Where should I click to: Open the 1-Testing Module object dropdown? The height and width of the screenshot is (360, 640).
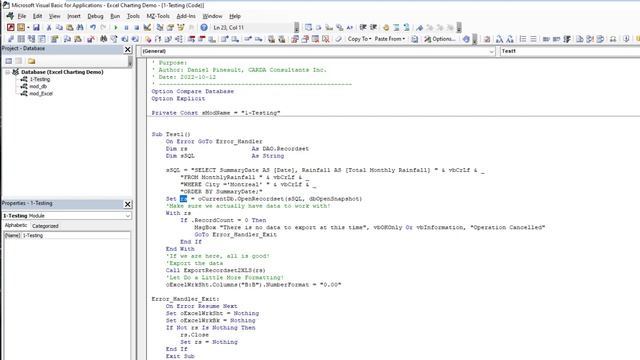128,216
